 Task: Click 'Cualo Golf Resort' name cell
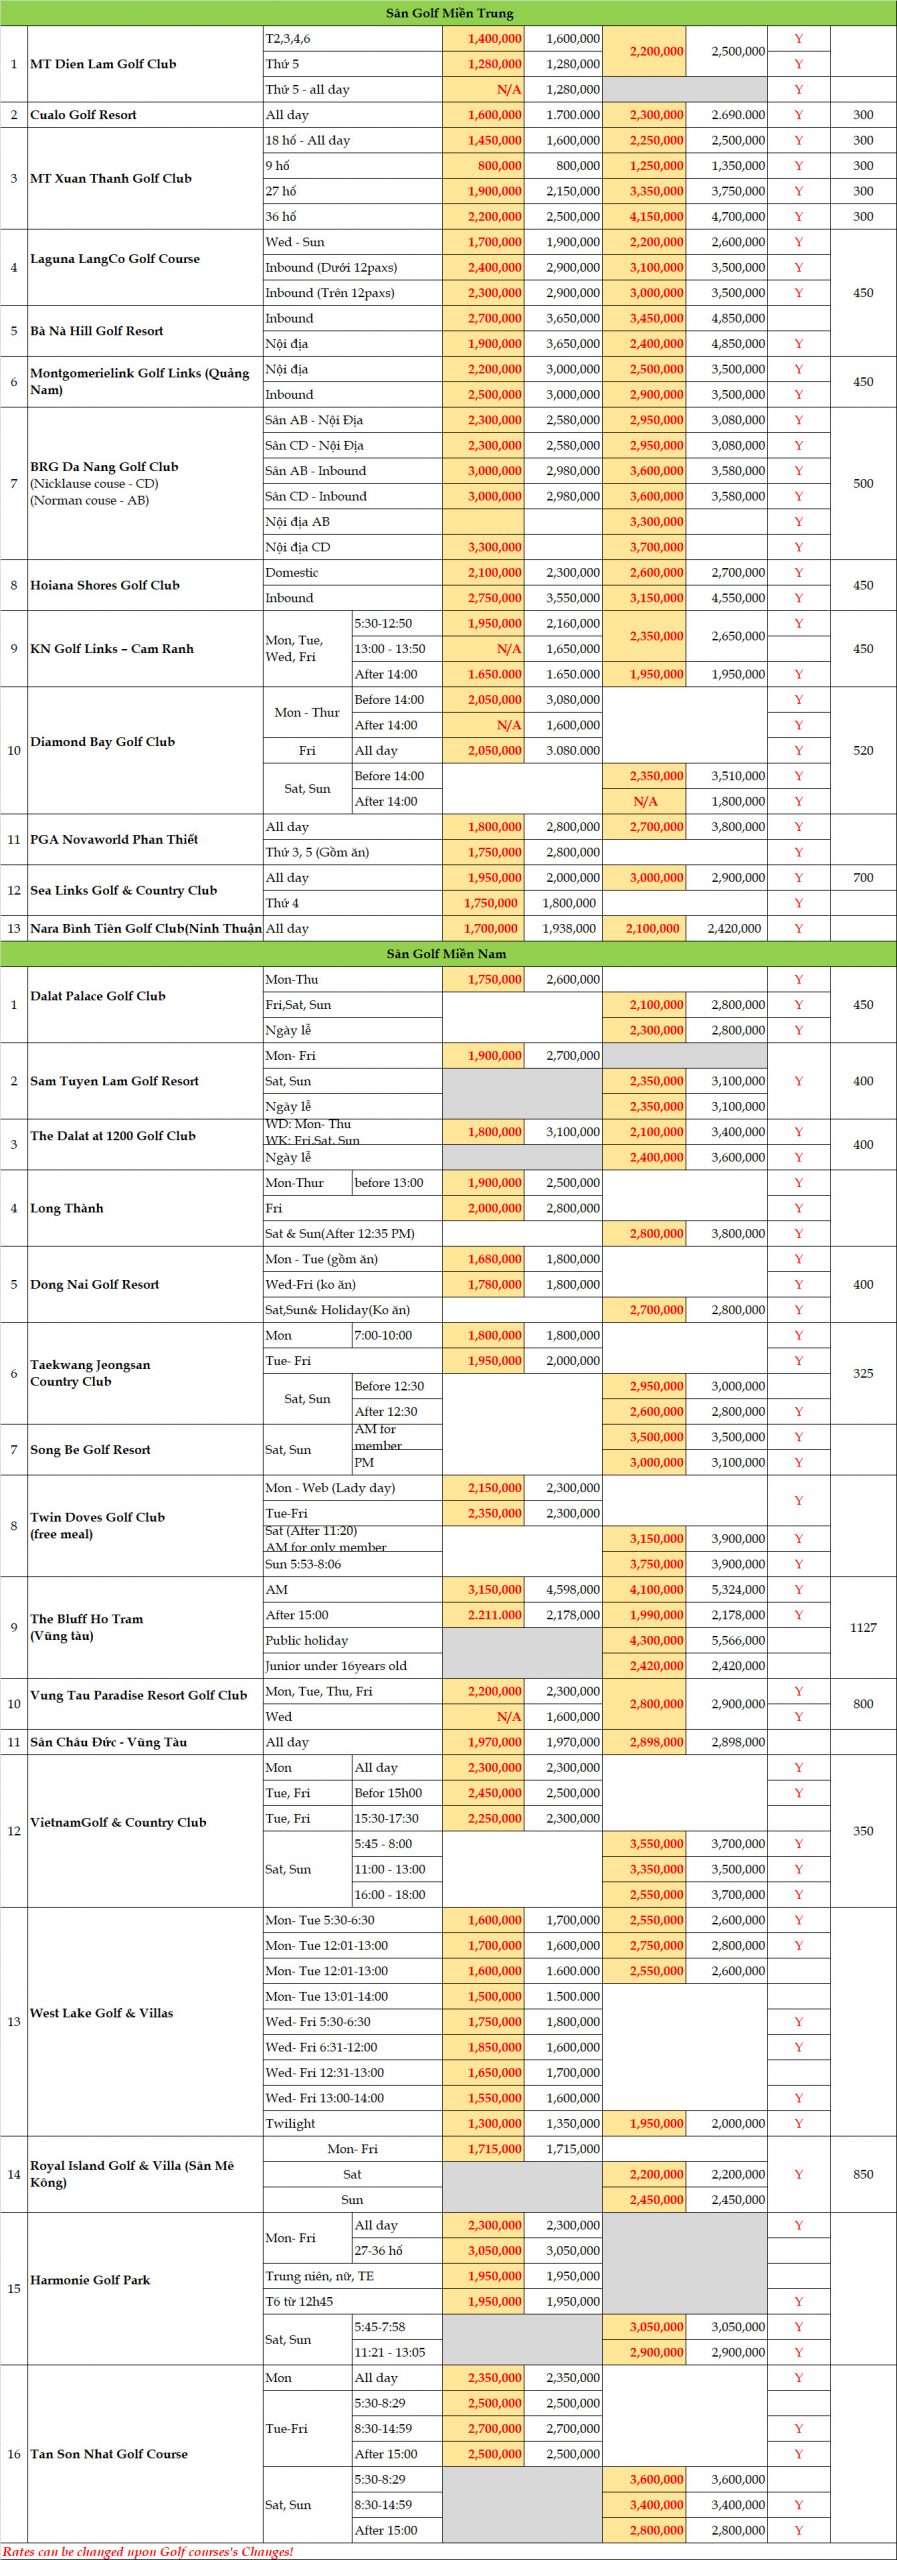click(x=145, y=115)
